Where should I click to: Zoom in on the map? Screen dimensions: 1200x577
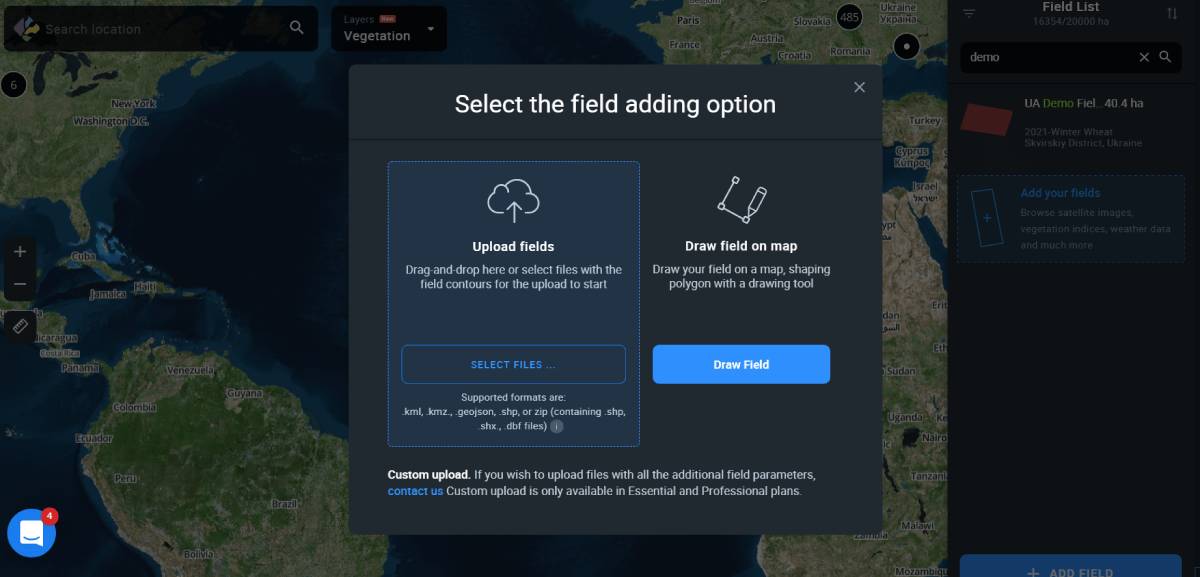[20, 252]
